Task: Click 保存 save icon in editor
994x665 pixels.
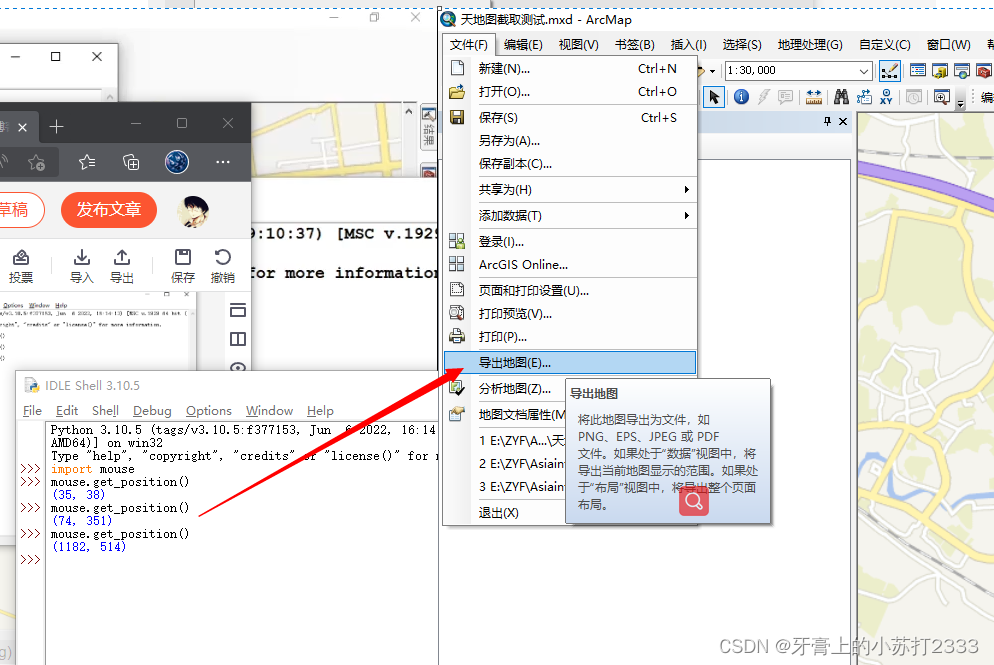Action: [183, 266]
